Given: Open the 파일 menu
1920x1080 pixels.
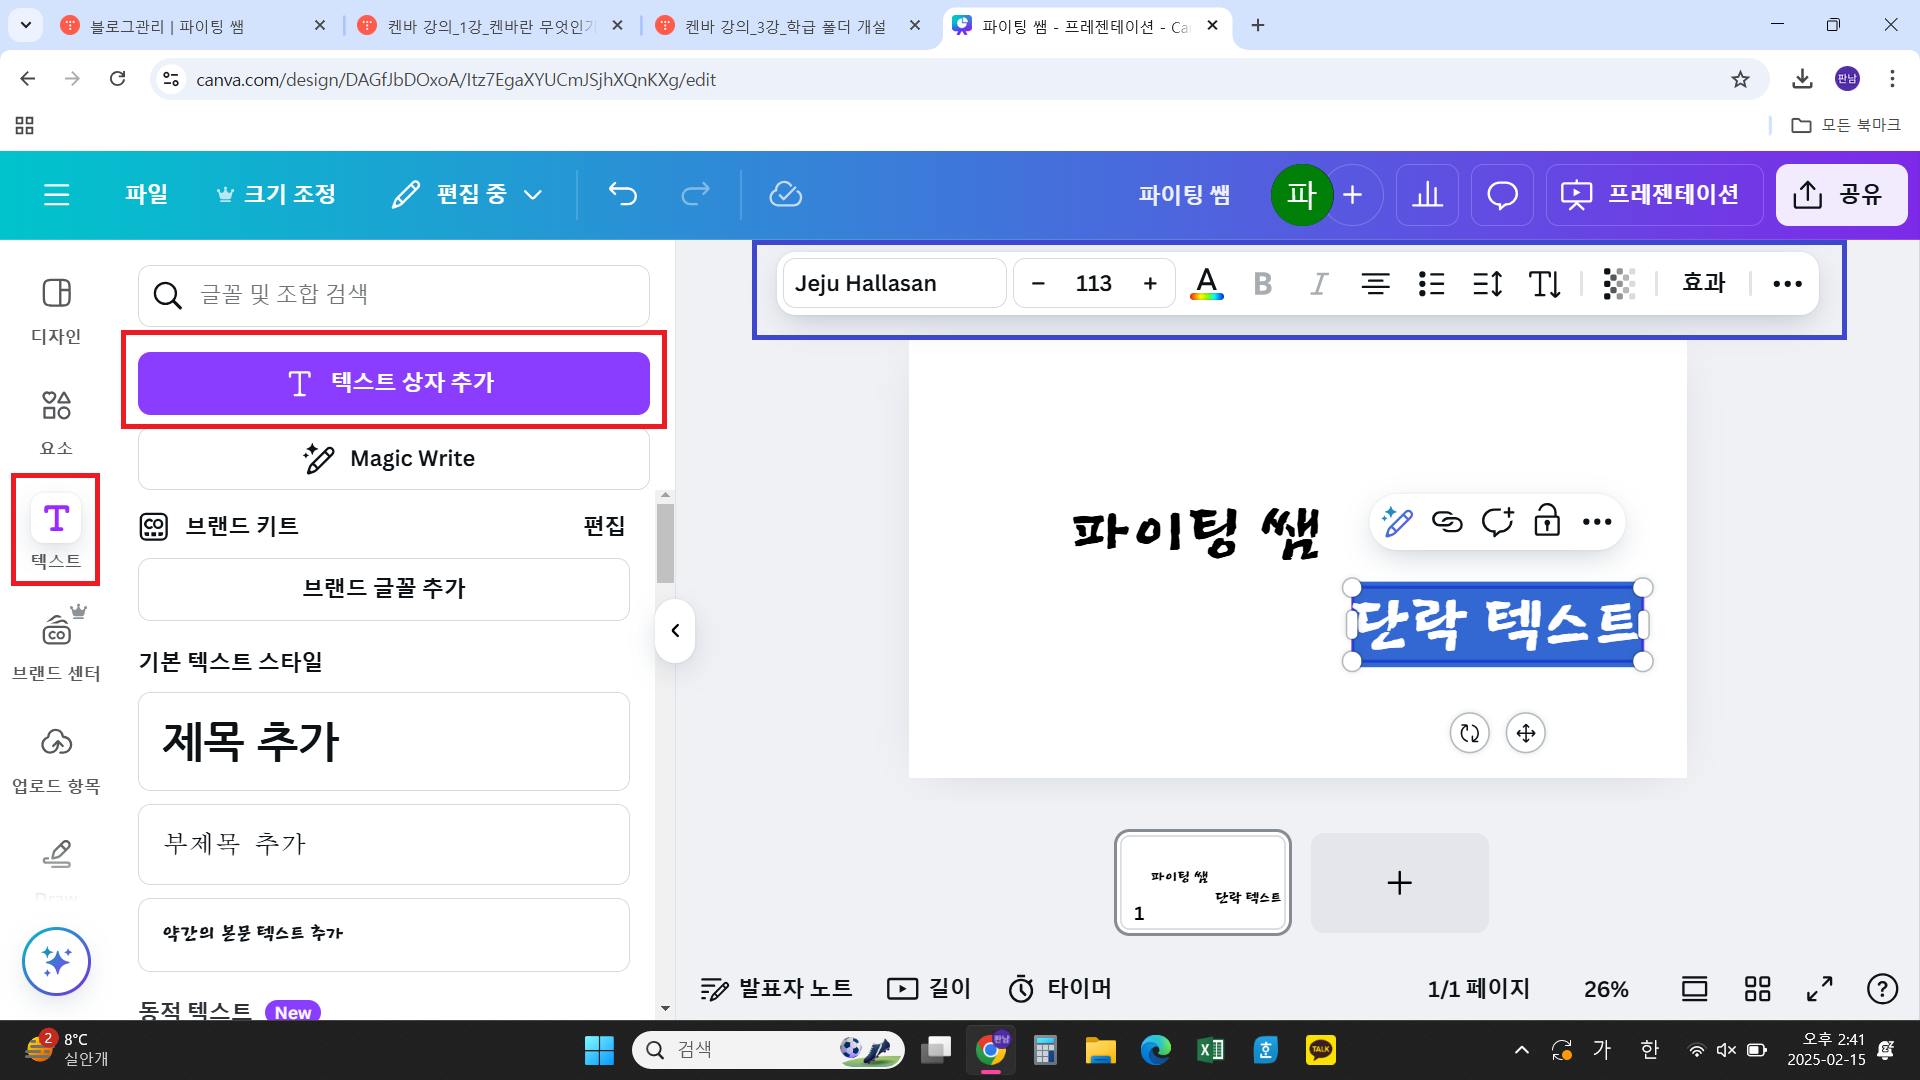Looking at the screenshot, I should point(146,194).
